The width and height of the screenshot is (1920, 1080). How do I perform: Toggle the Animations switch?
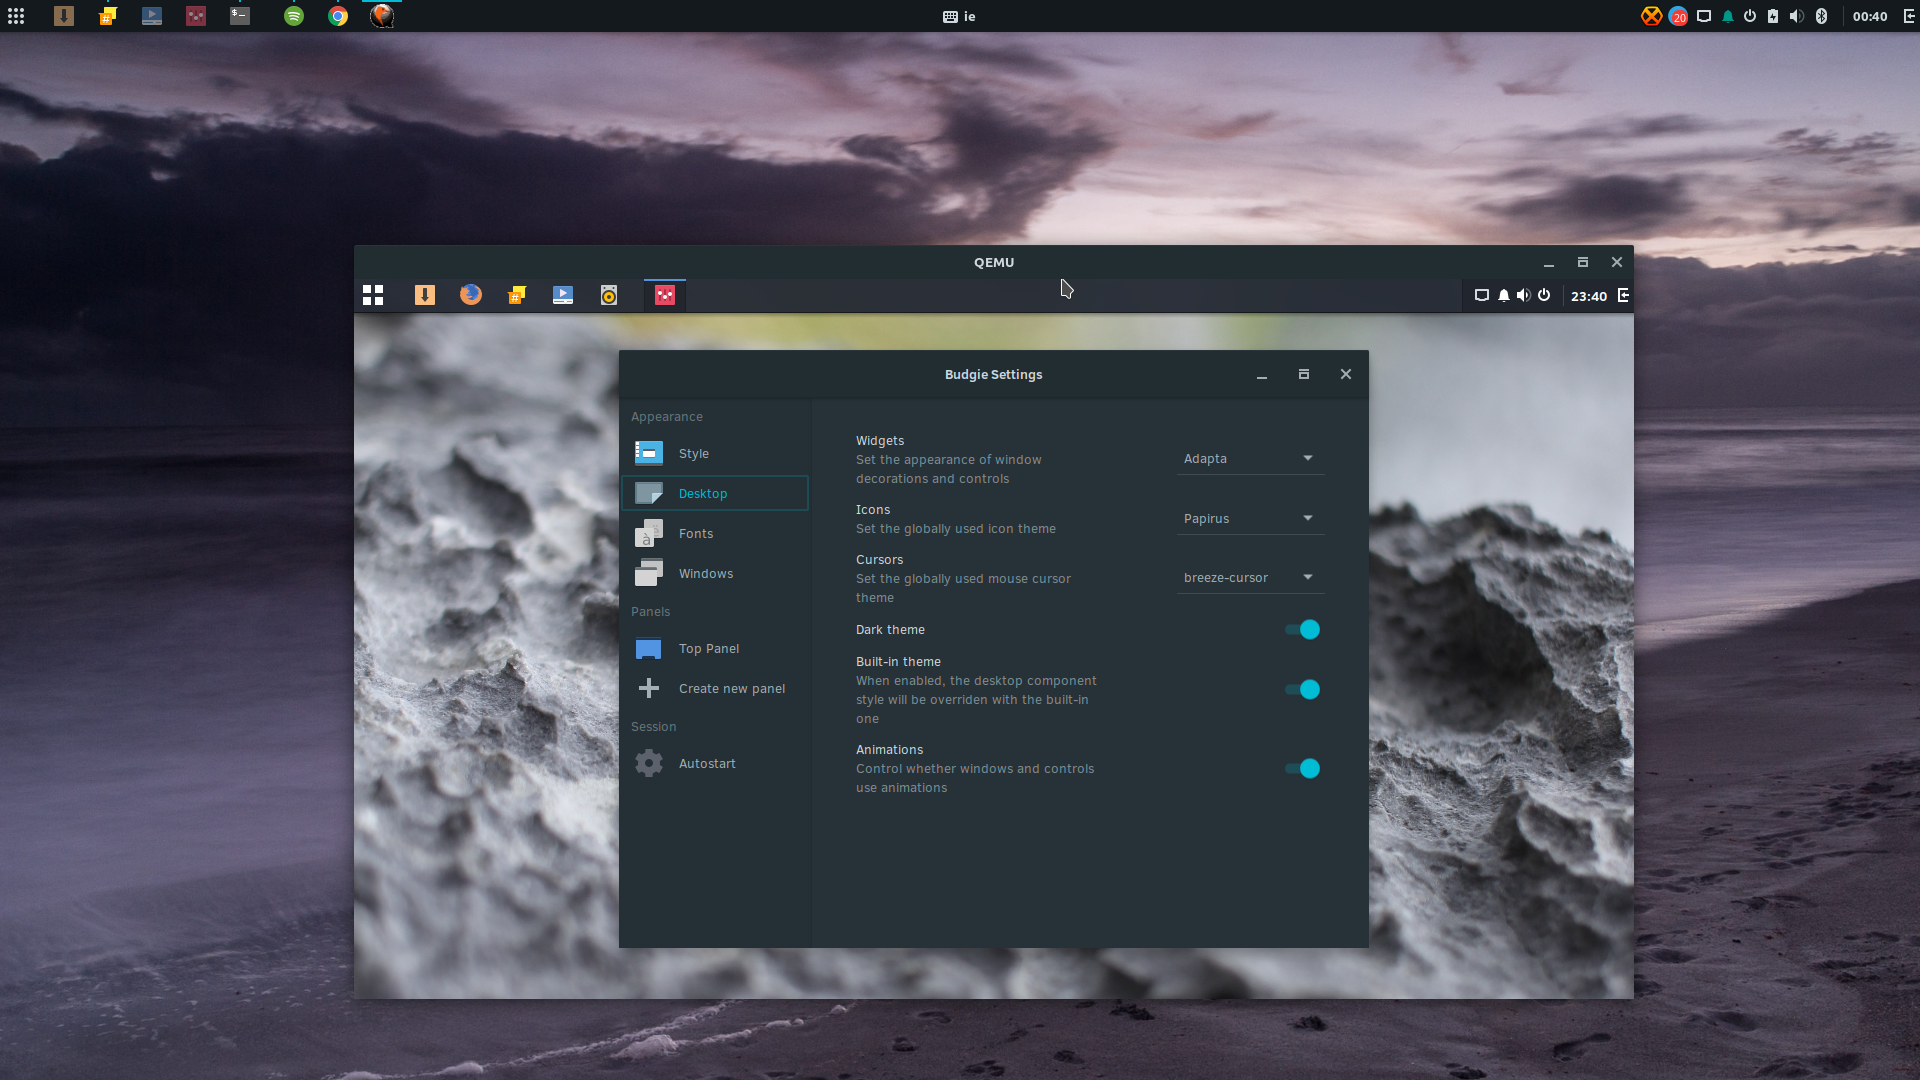[x=1302, y=768]
